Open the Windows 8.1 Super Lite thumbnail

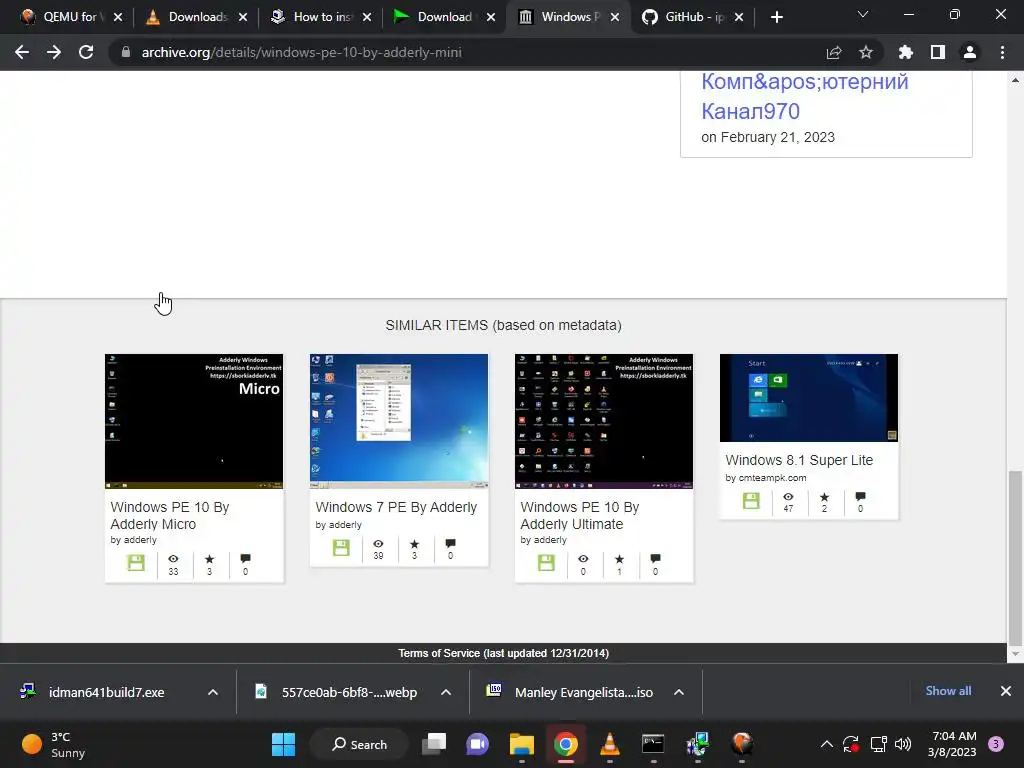[x=809, y=398]
